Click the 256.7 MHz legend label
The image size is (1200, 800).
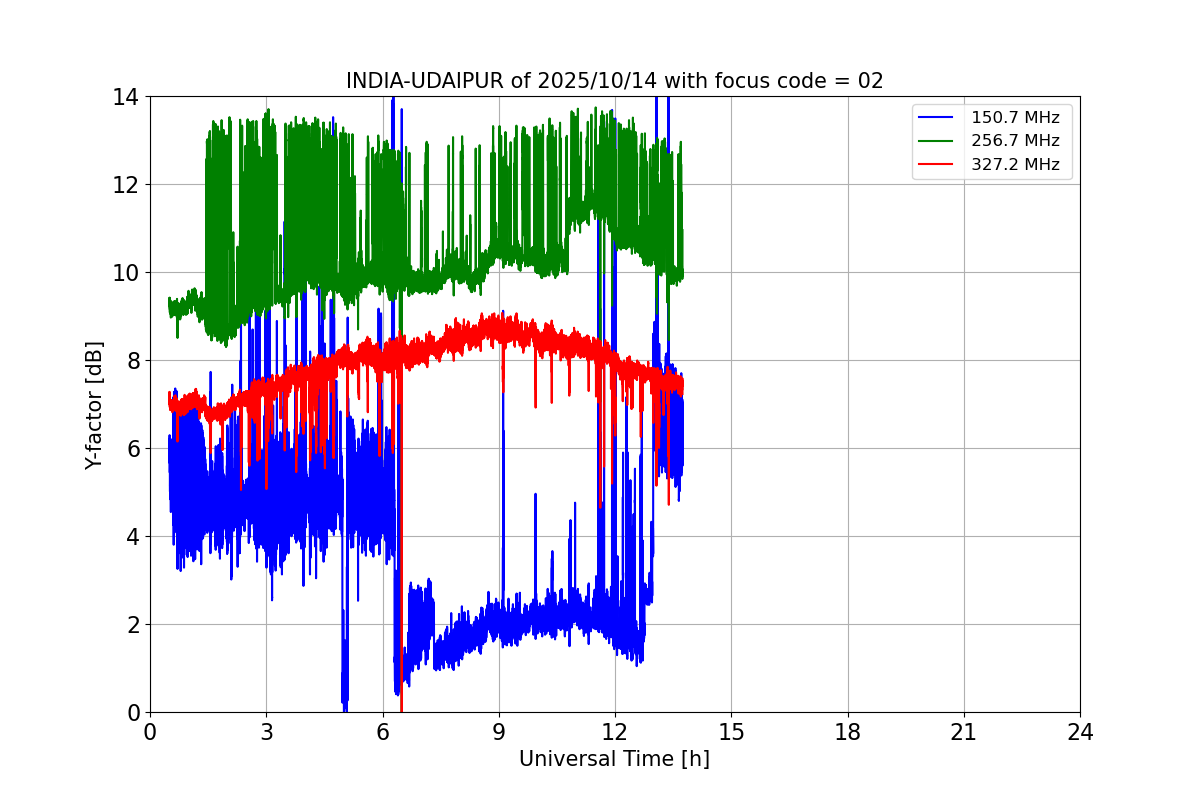click(1015, 141)
